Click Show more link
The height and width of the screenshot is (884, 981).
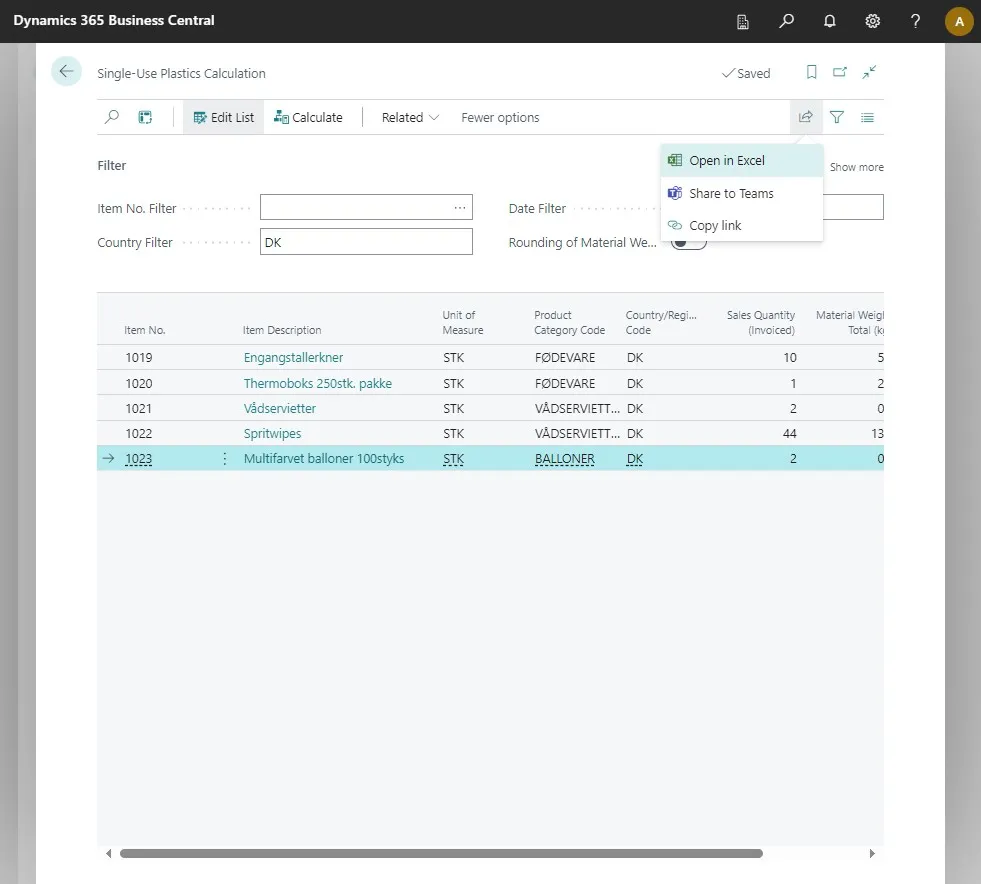click(856, 167)
